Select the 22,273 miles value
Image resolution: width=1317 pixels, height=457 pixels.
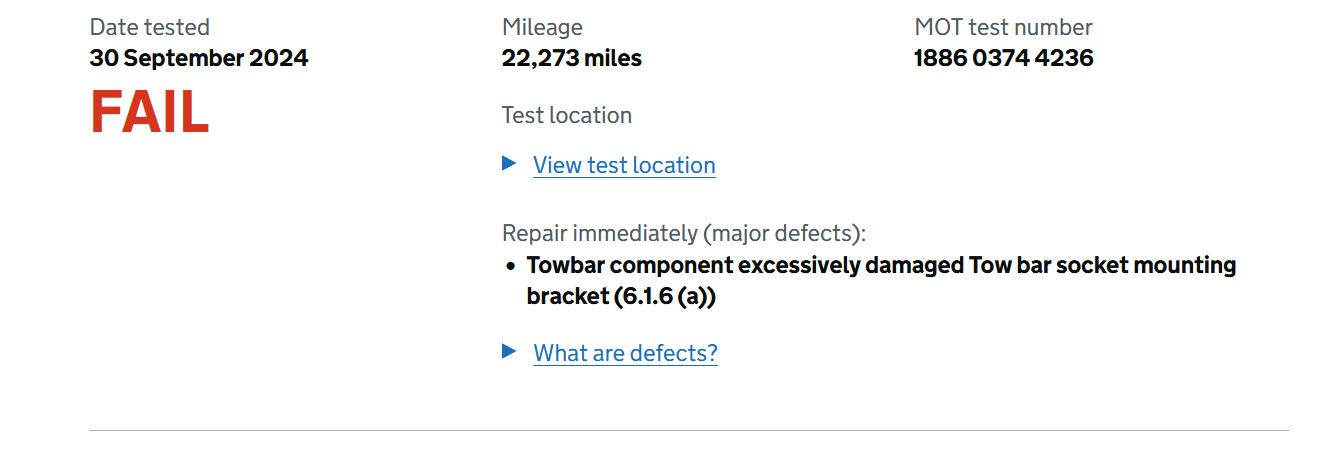coord(571,58)
